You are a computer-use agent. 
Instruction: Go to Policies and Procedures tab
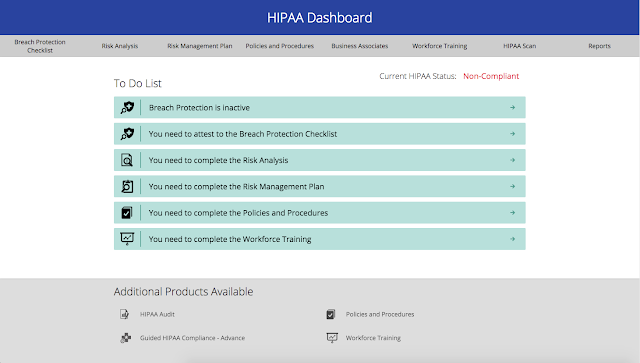click(x=280, y=46)
